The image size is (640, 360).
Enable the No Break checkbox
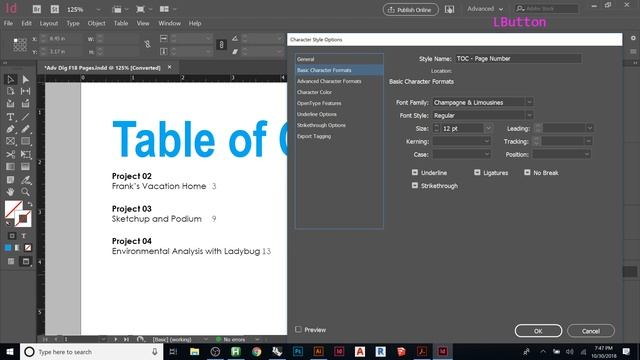[x=527, y=173]
